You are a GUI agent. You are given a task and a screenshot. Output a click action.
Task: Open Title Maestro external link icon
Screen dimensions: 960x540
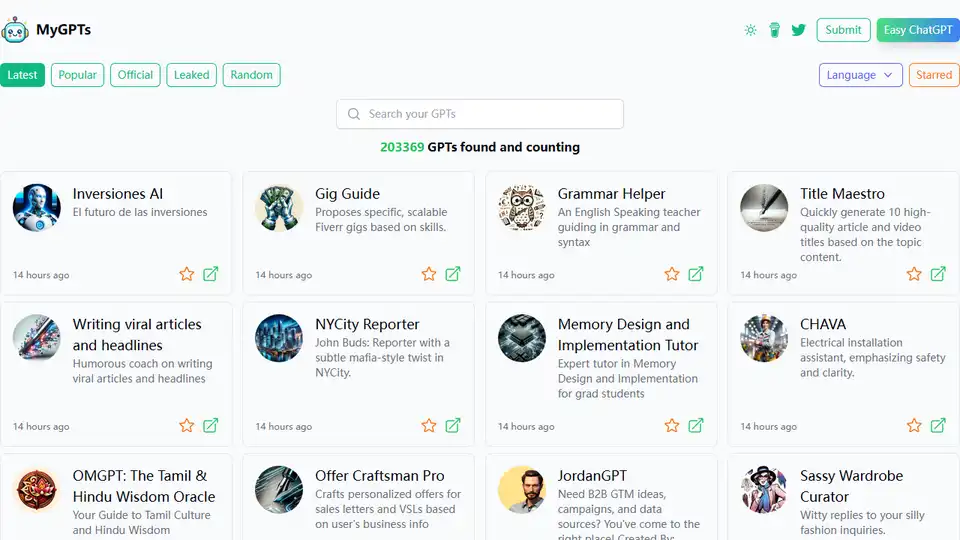(938, 274)
